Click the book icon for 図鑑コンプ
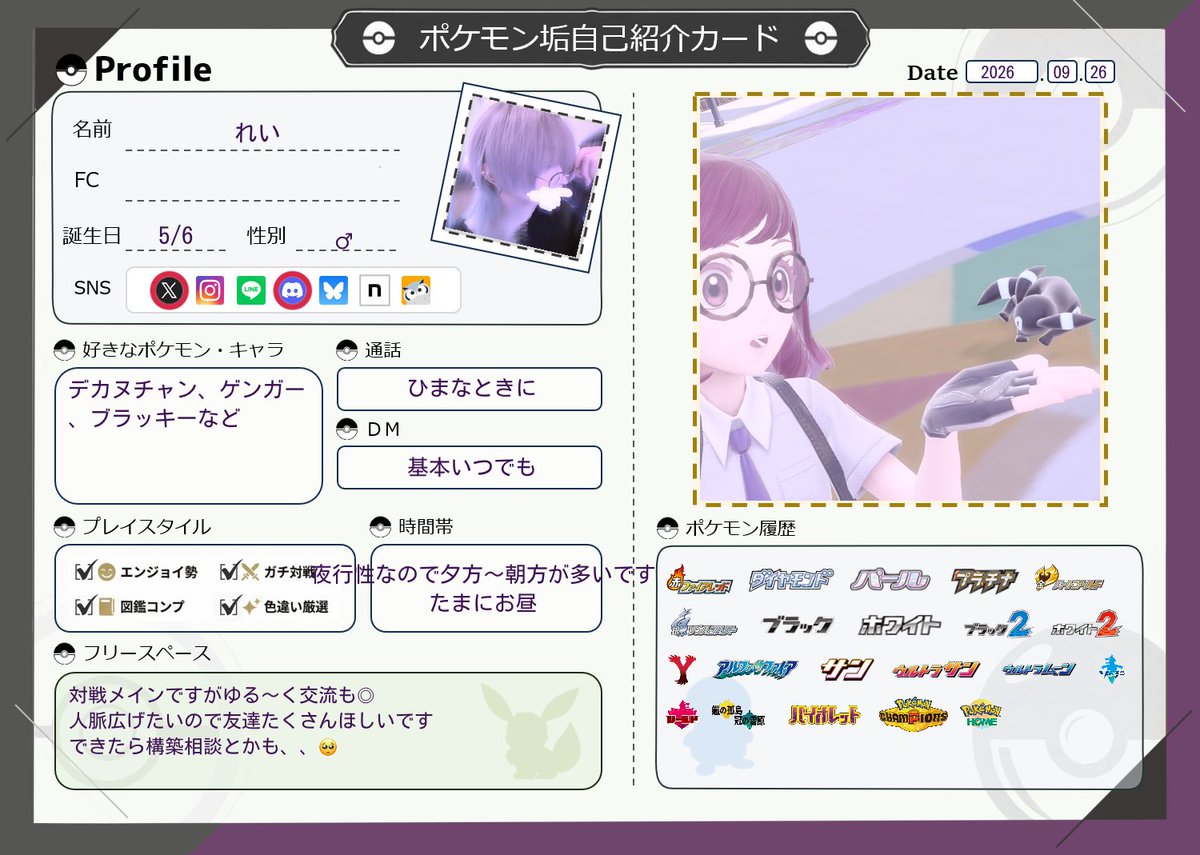Screen dimensions: 1200x855 tap(107, 606)
